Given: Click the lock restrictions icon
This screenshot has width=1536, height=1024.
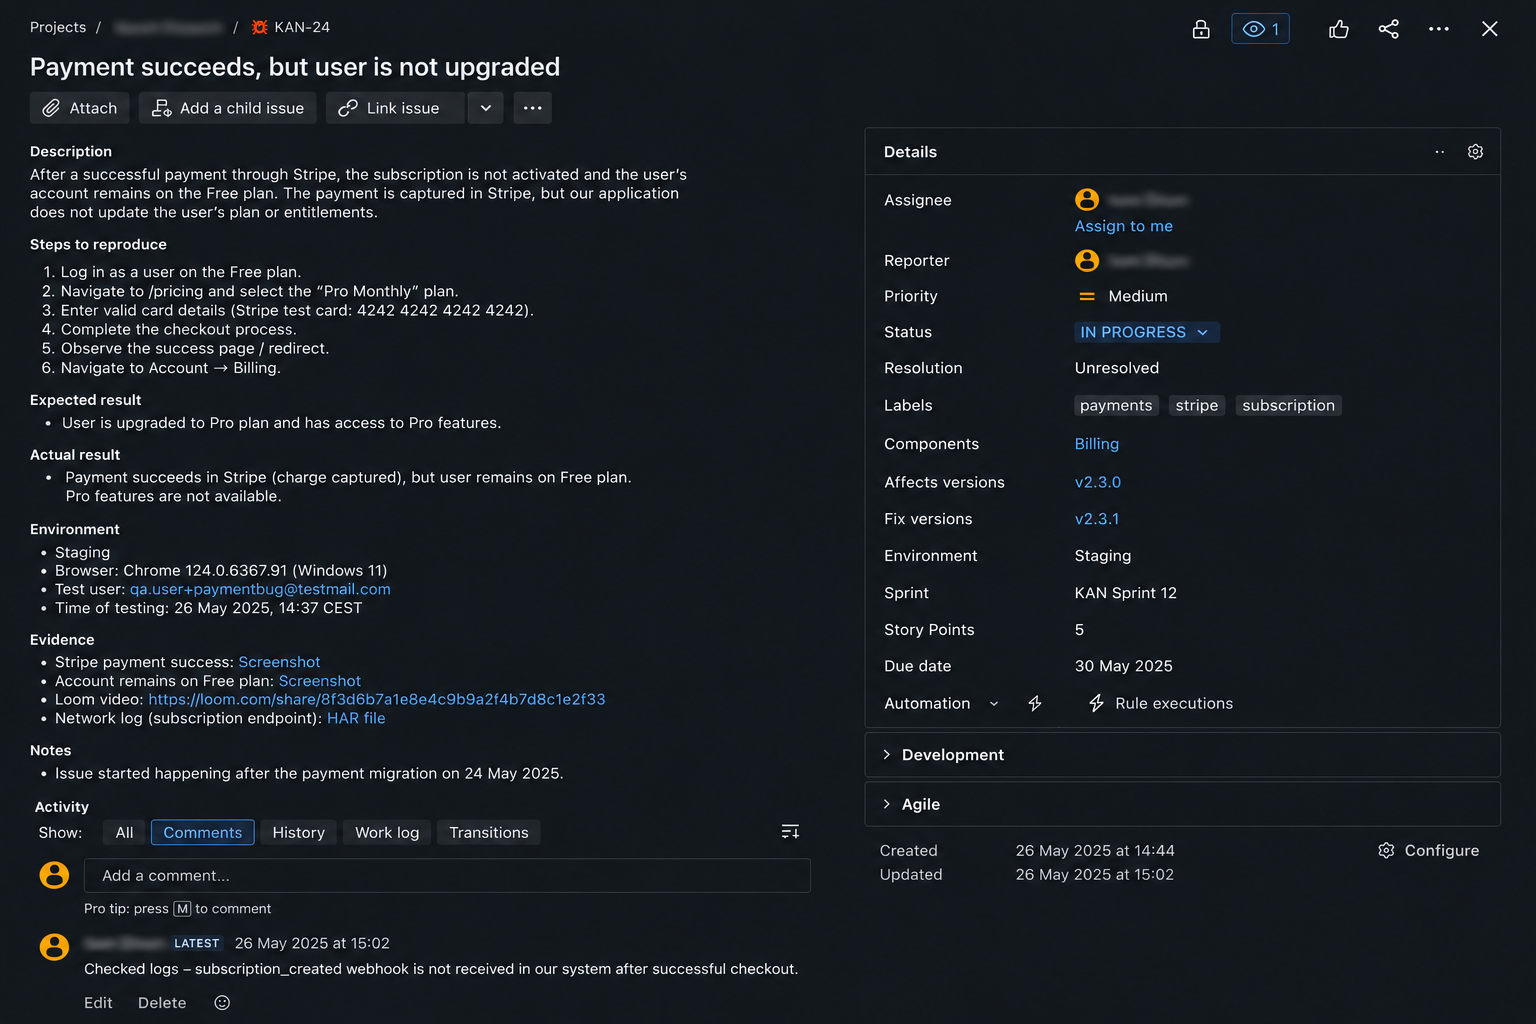Looking at the screenshot, I should click(x=1201, y=29).
